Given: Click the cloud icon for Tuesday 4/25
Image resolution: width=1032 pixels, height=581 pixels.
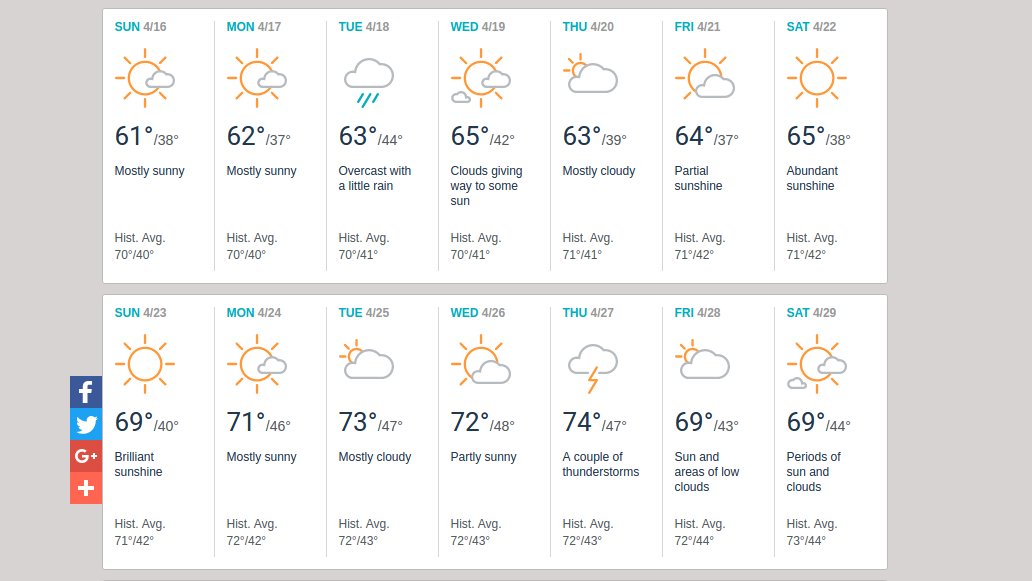Looking at the screenshot, I should (367, 362).
